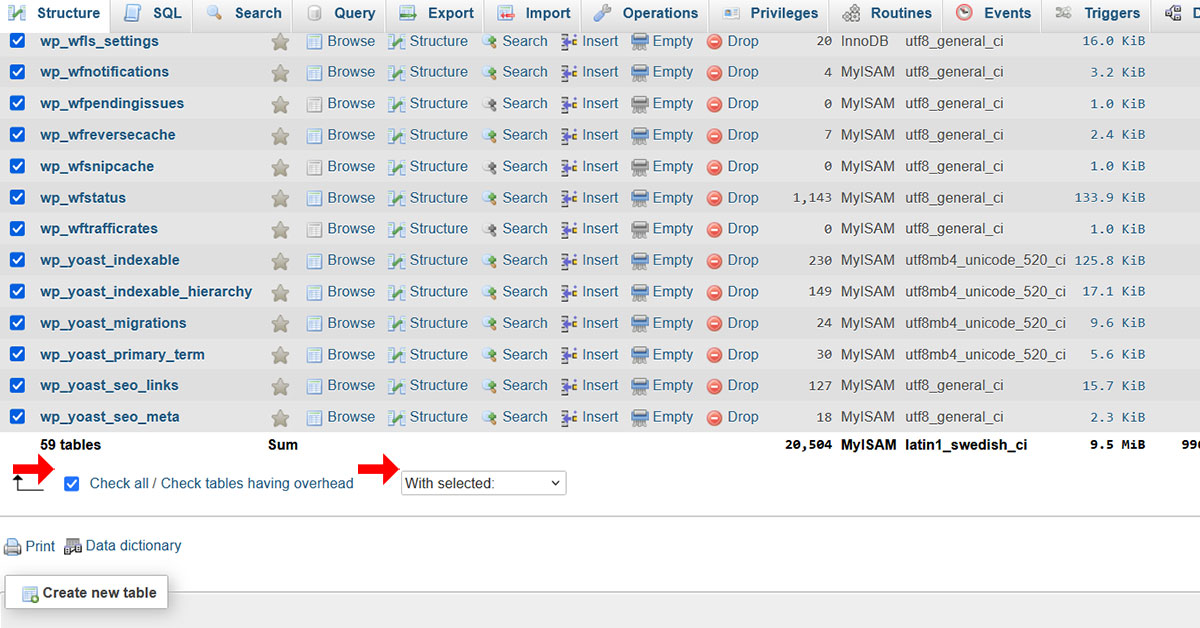Click favorite star icon for wp_wfstatus
Screen dimensions: 1200x628
click(x=280, y=198)
